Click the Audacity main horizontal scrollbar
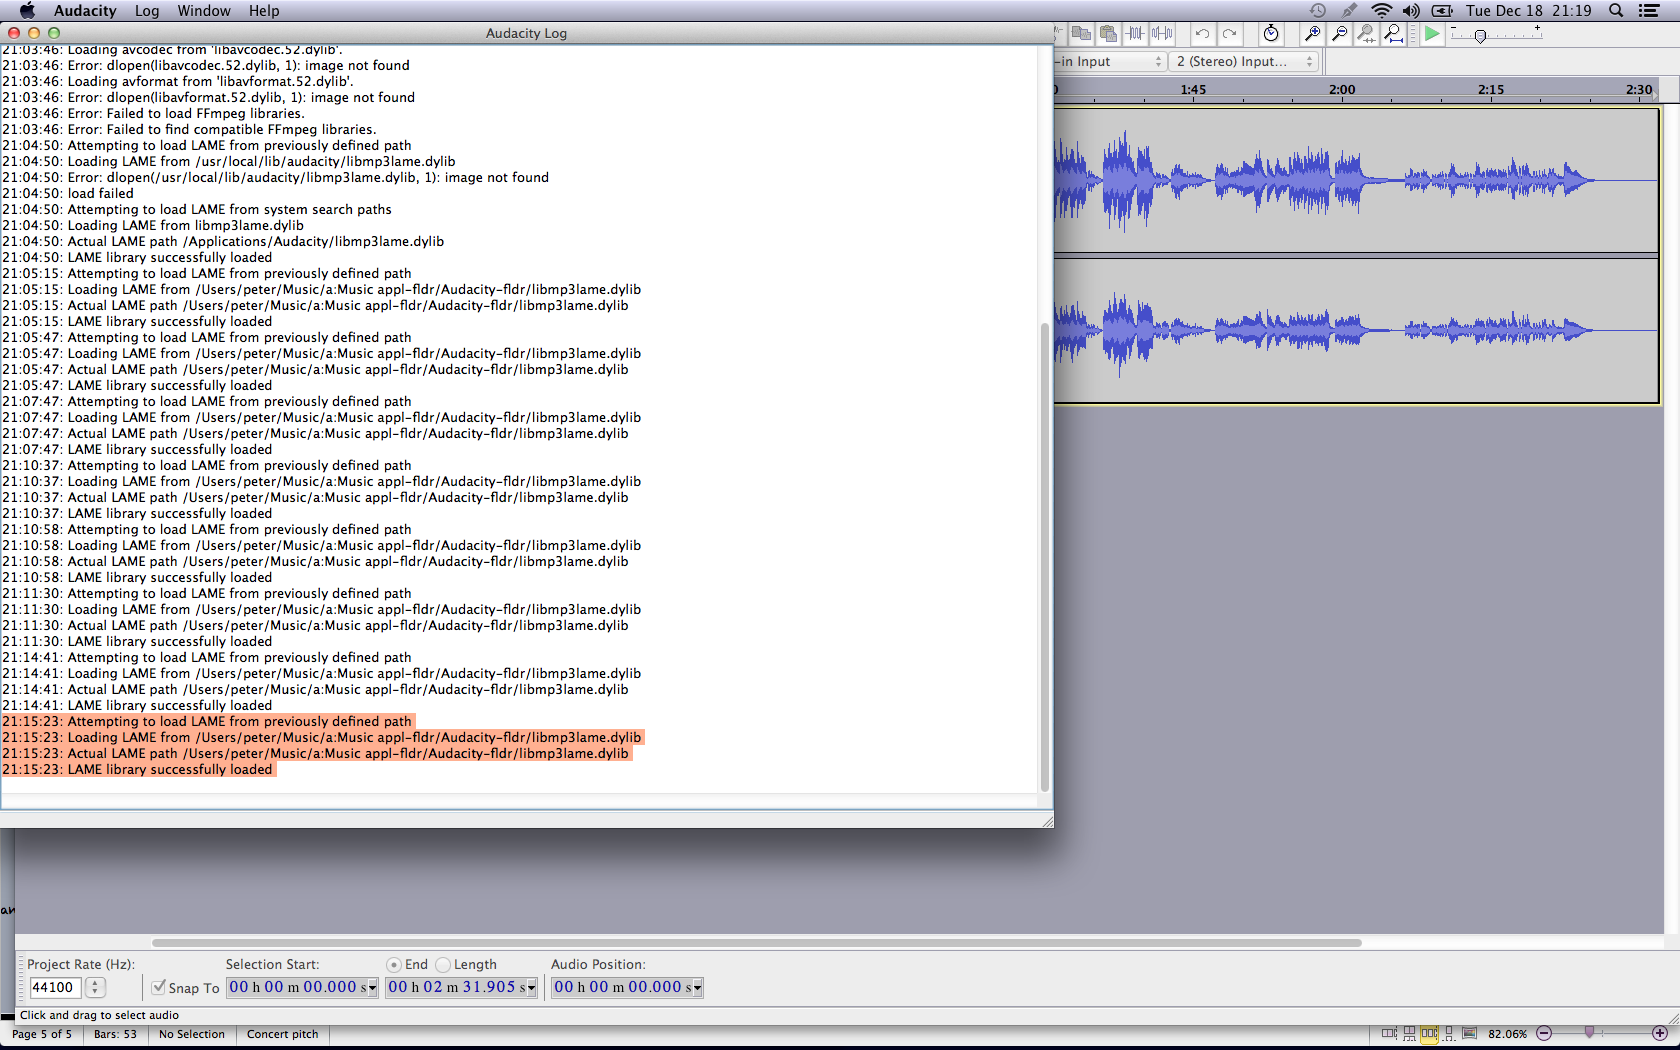Image resolution: width=1680 pixels, height=1050 pixels. coord(756,943)
